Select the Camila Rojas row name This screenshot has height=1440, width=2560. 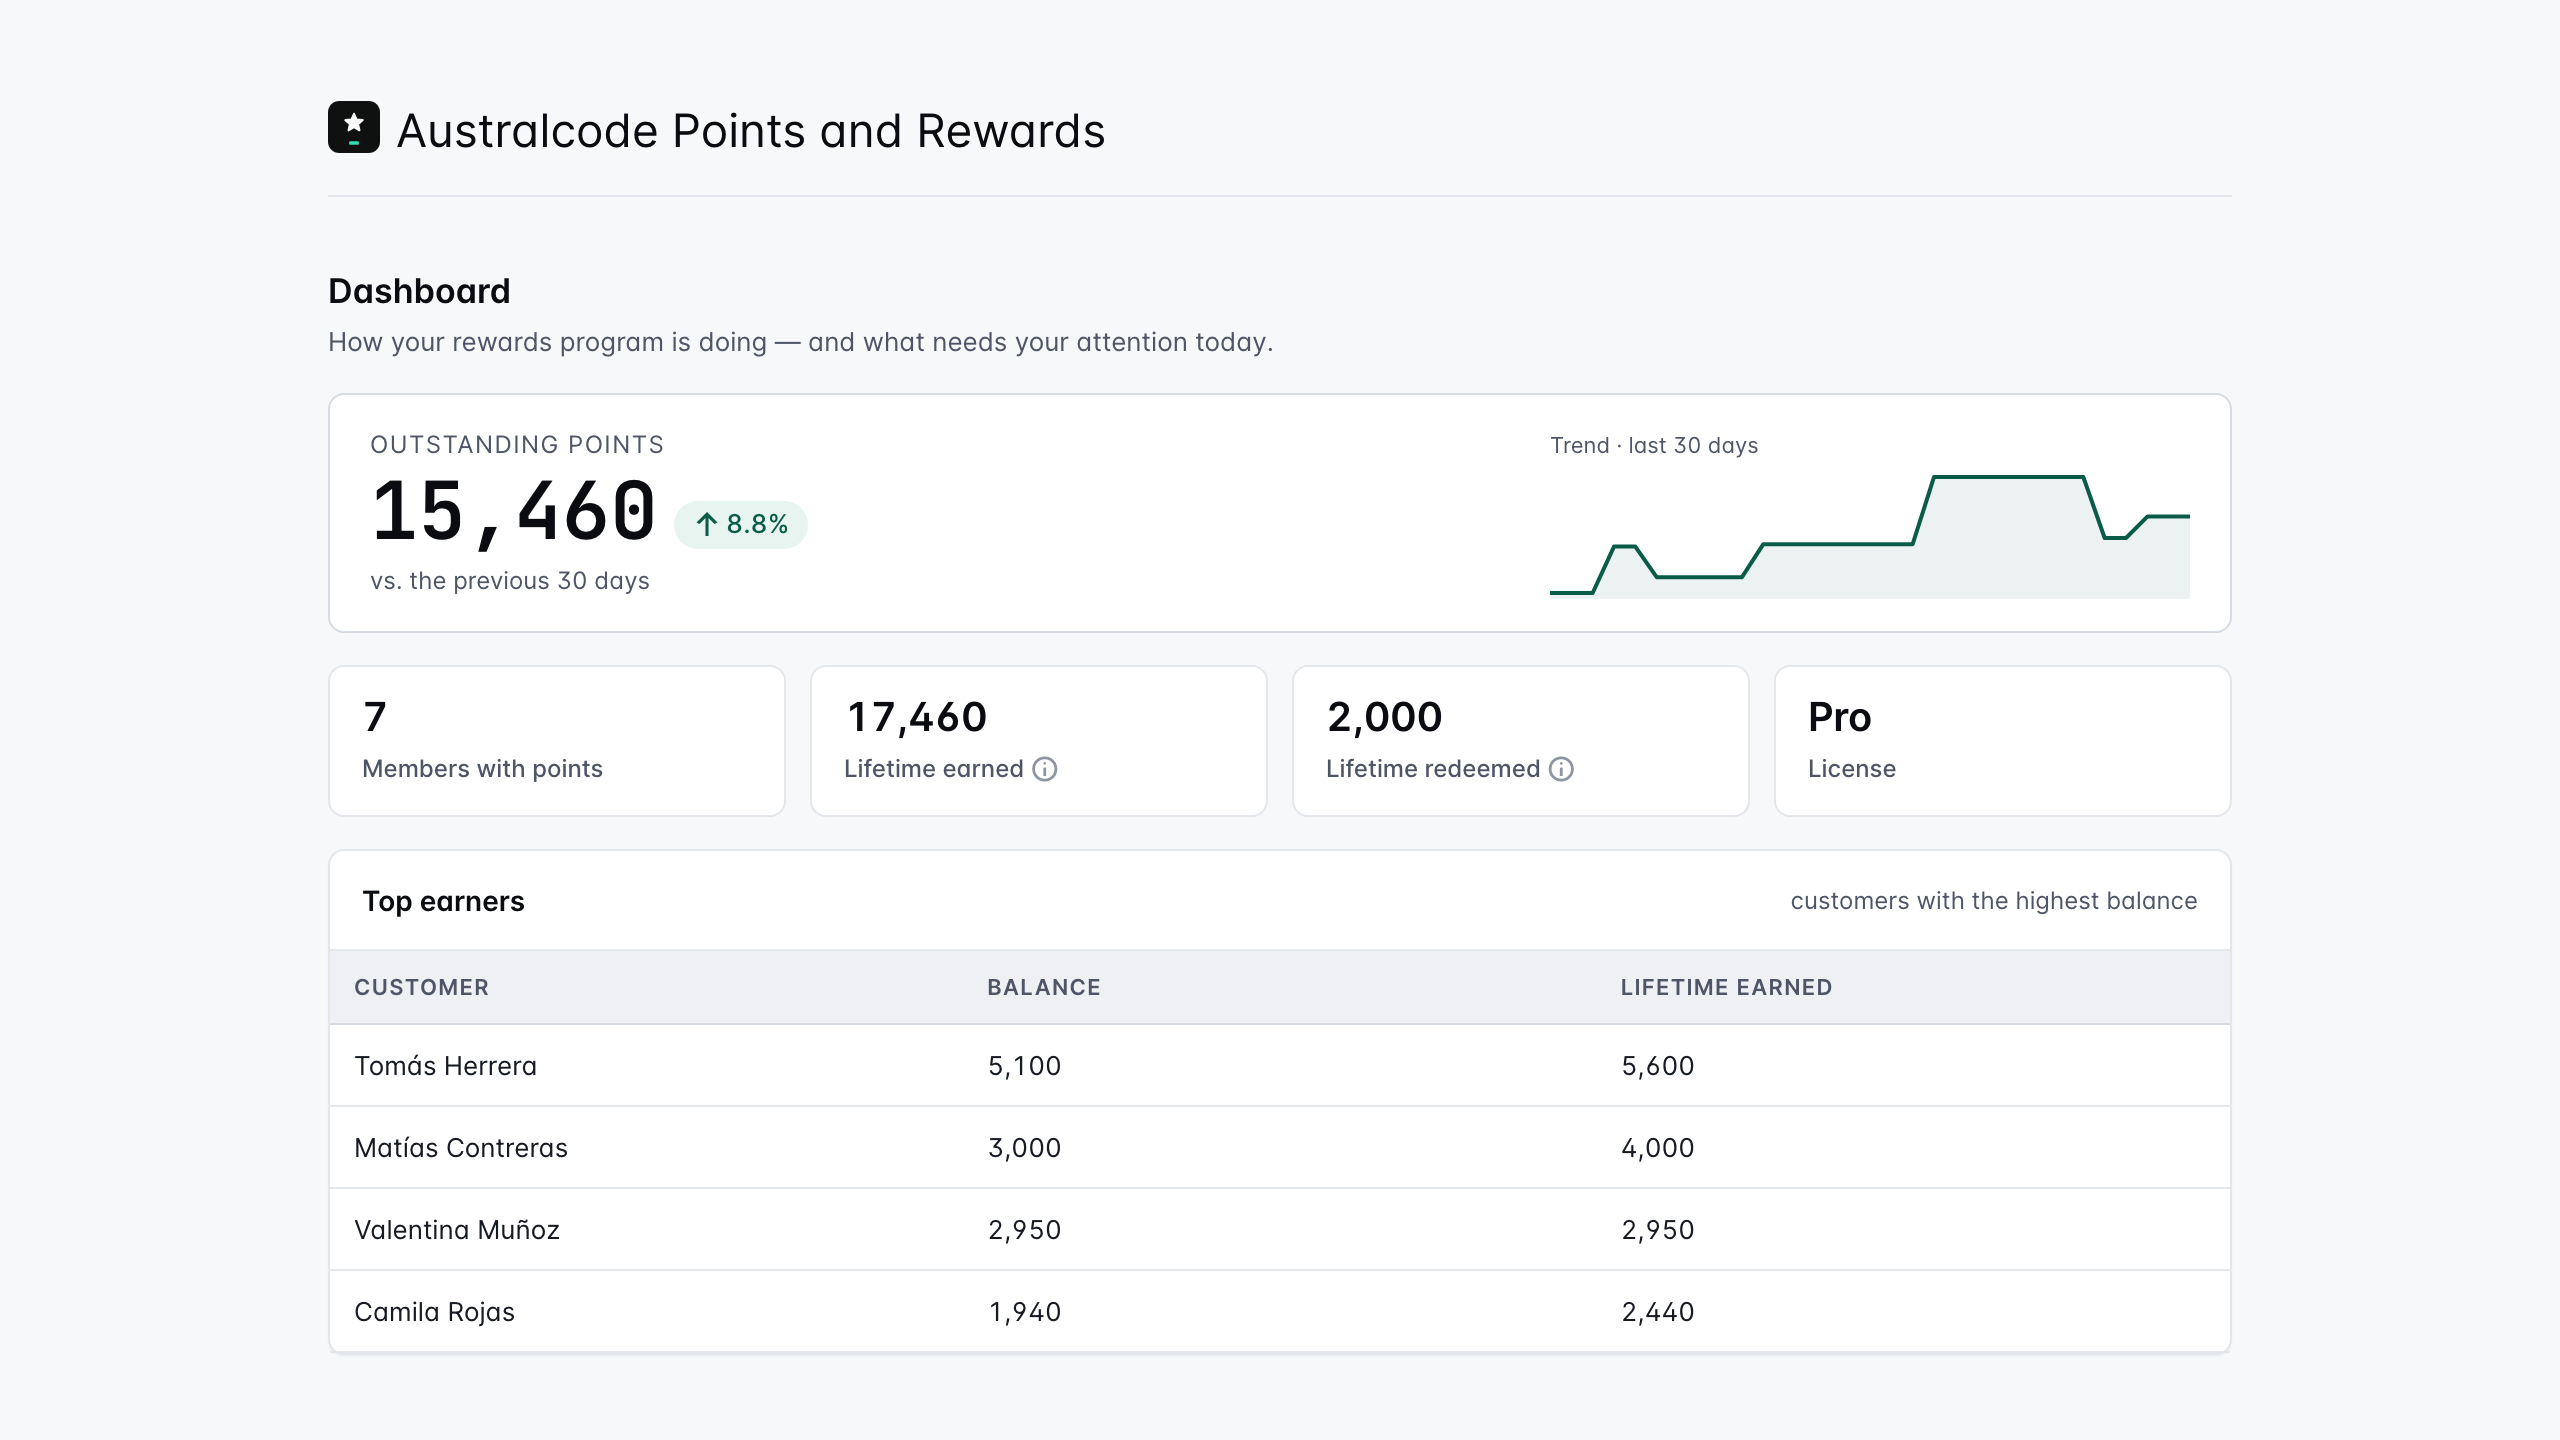435,1312
